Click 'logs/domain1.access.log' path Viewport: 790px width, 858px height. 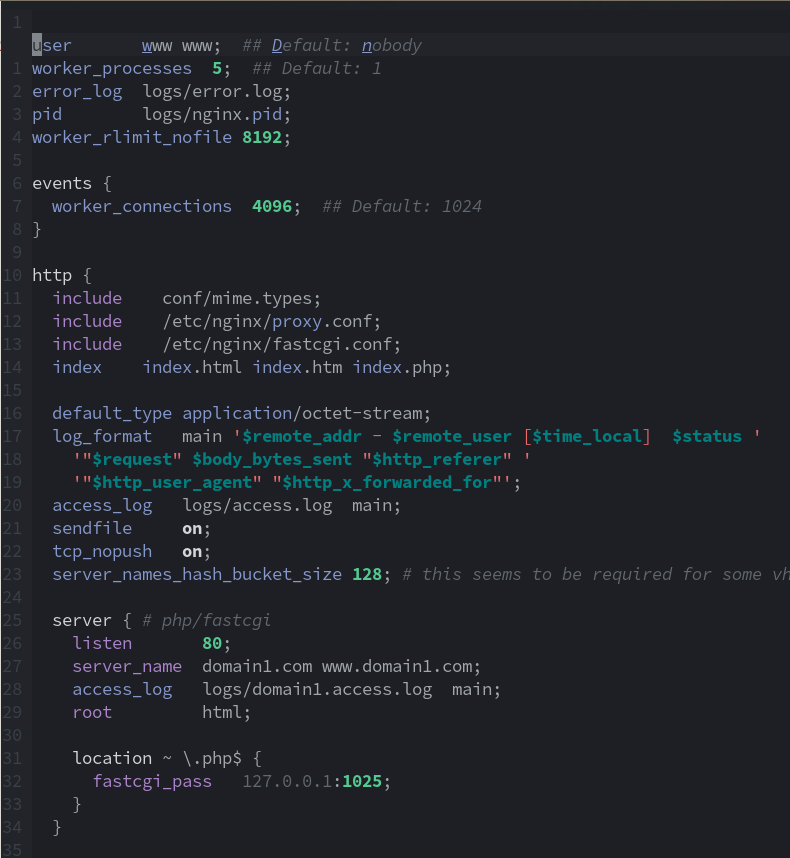(x=317, y=689)
